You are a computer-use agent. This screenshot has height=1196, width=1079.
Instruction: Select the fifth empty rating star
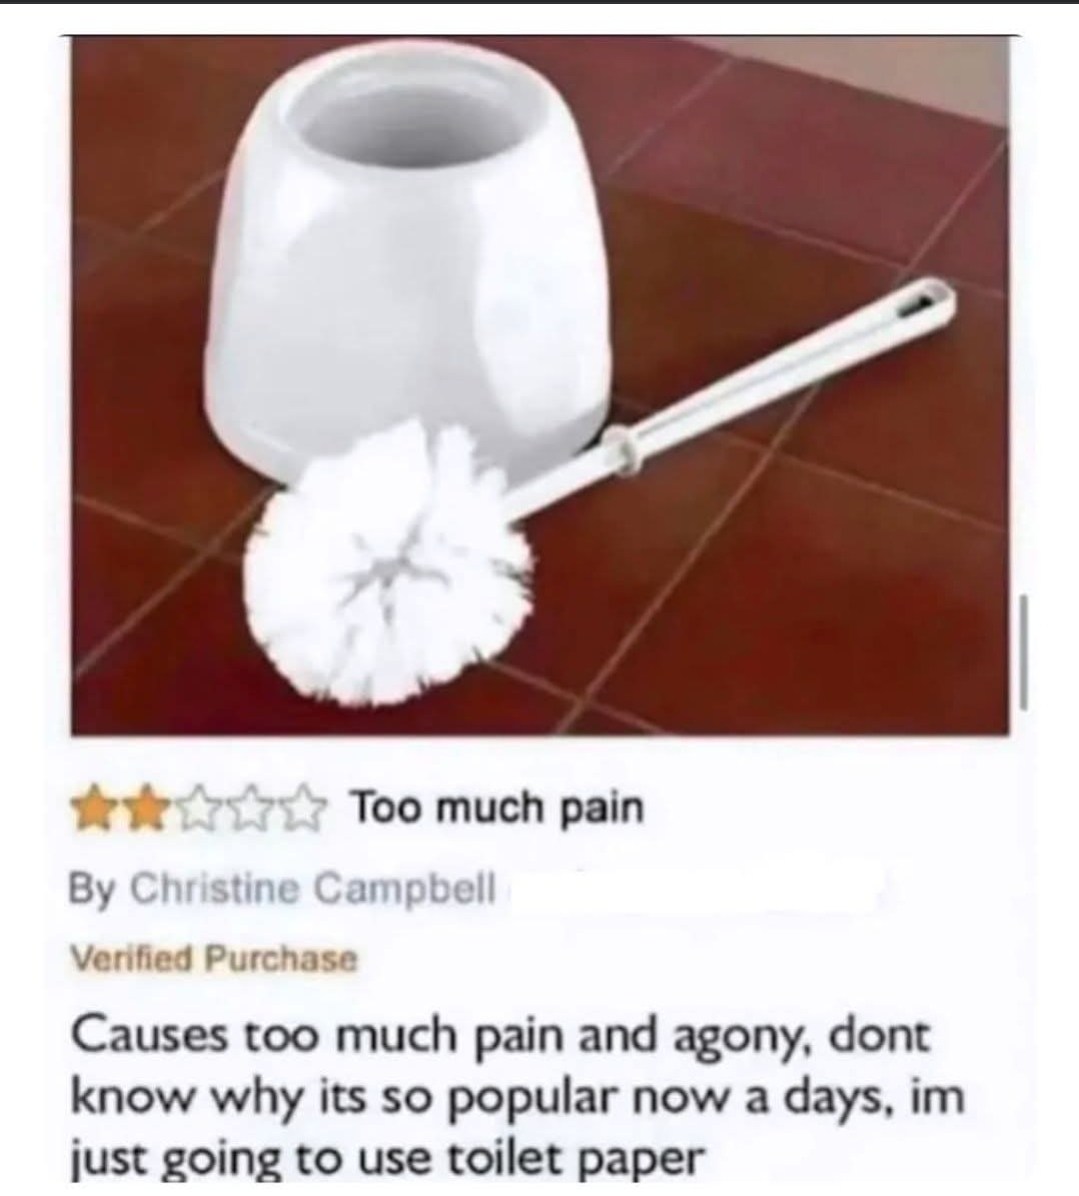pyautogui.click(x=303, y=809)
